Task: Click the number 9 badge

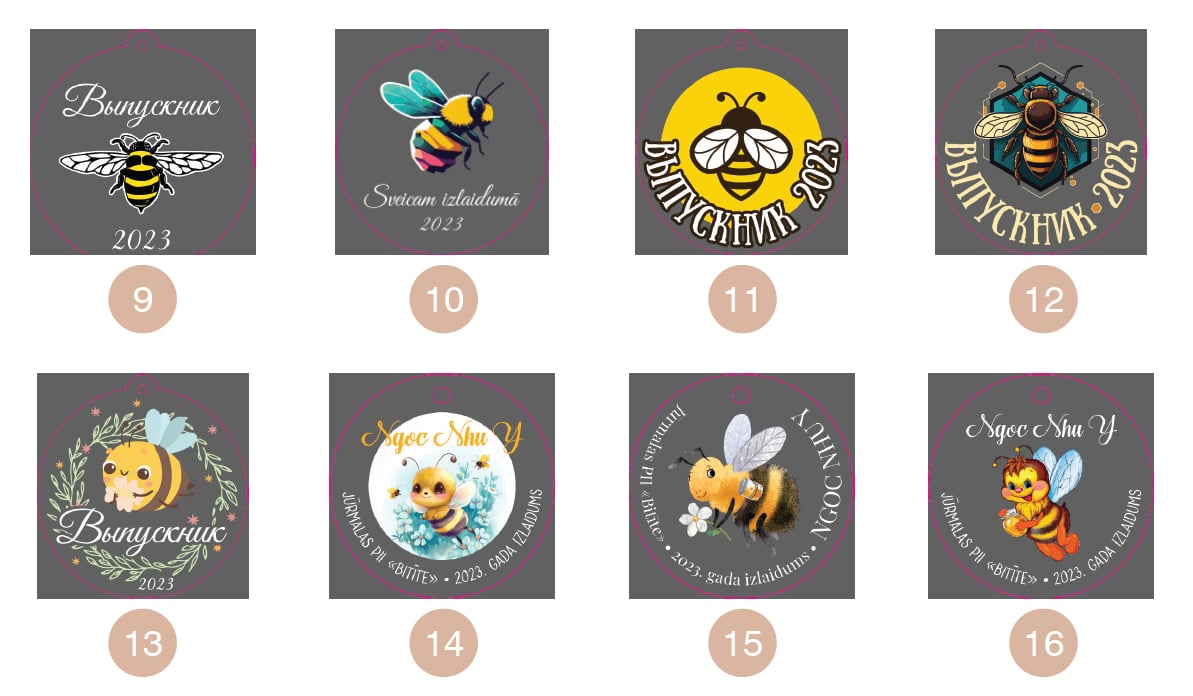Action: pos(143,299)
